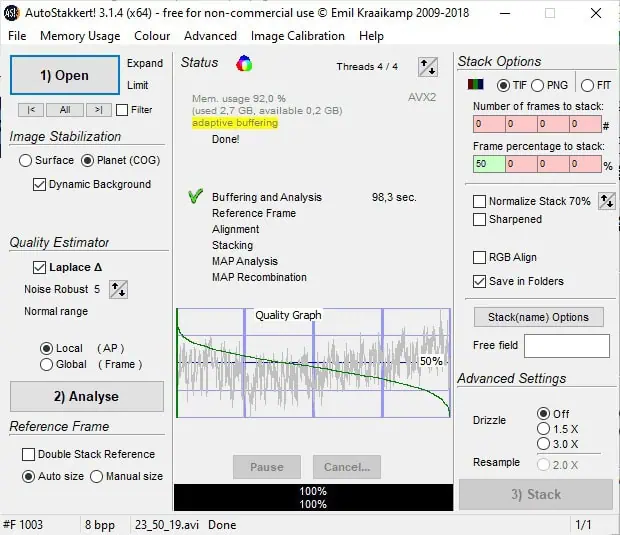
Task: Select Resample 2.0 X option
Action: pos(543,465)
